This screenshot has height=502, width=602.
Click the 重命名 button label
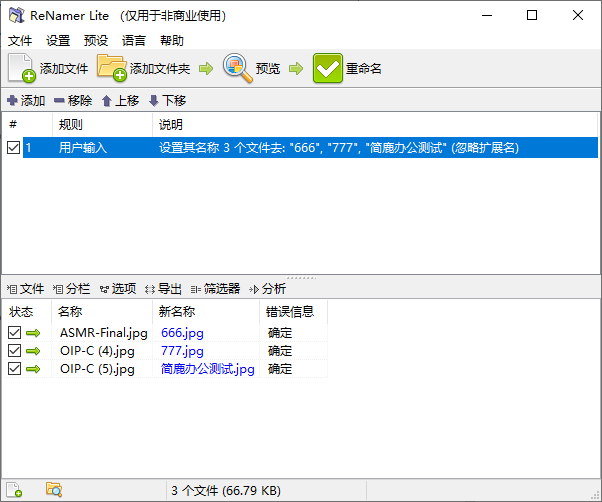coord(364,69)
